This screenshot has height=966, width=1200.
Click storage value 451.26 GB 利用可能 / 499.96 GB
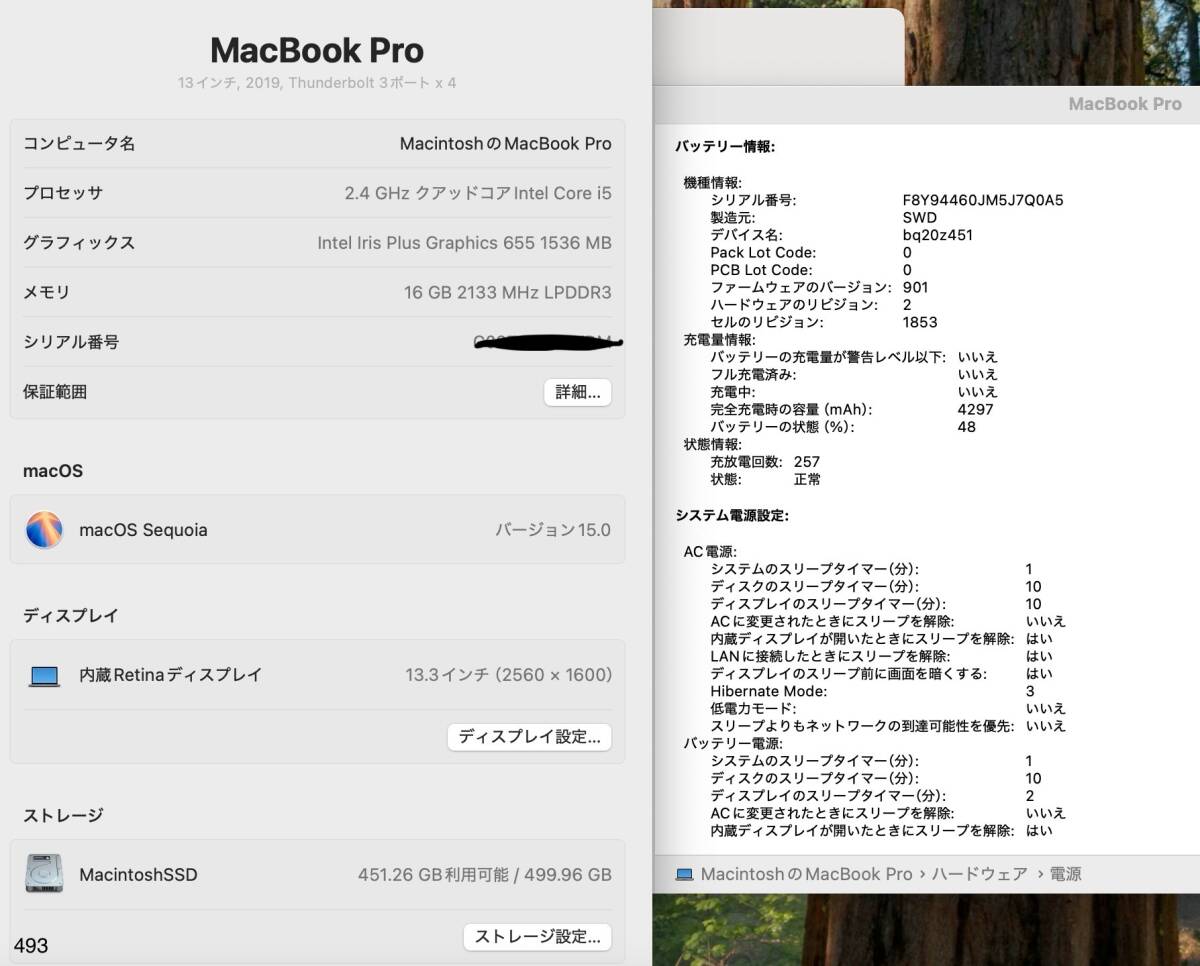485,875
